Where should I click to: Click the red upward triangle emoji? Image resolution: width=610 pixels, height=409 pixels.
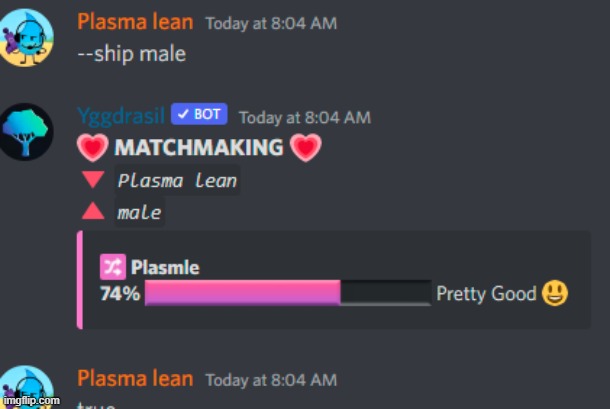[93, 211]
